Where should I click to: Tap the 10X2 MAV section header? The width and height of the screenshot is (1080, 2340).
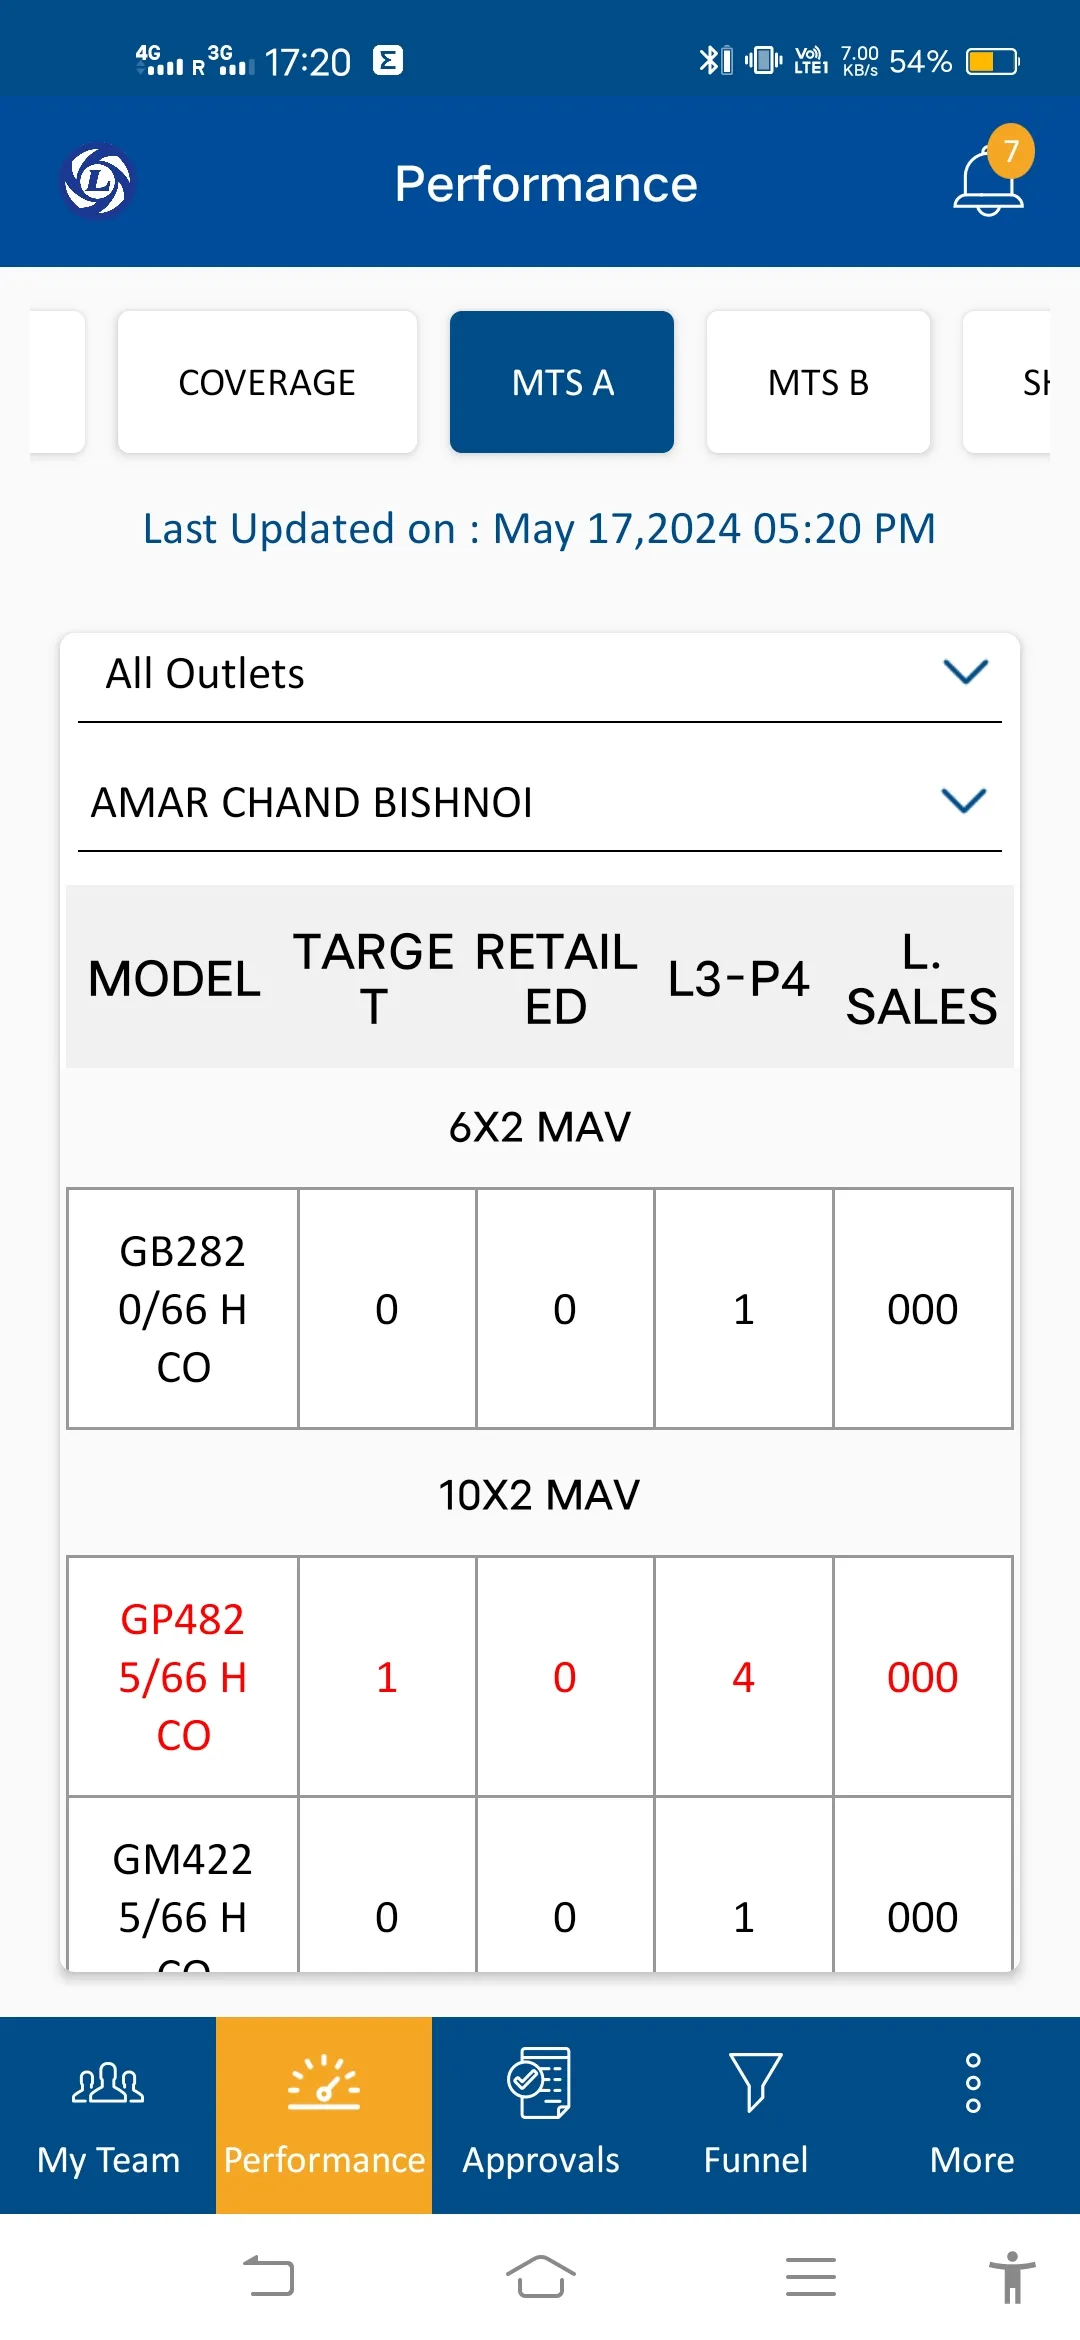(x=540, y=1495)
